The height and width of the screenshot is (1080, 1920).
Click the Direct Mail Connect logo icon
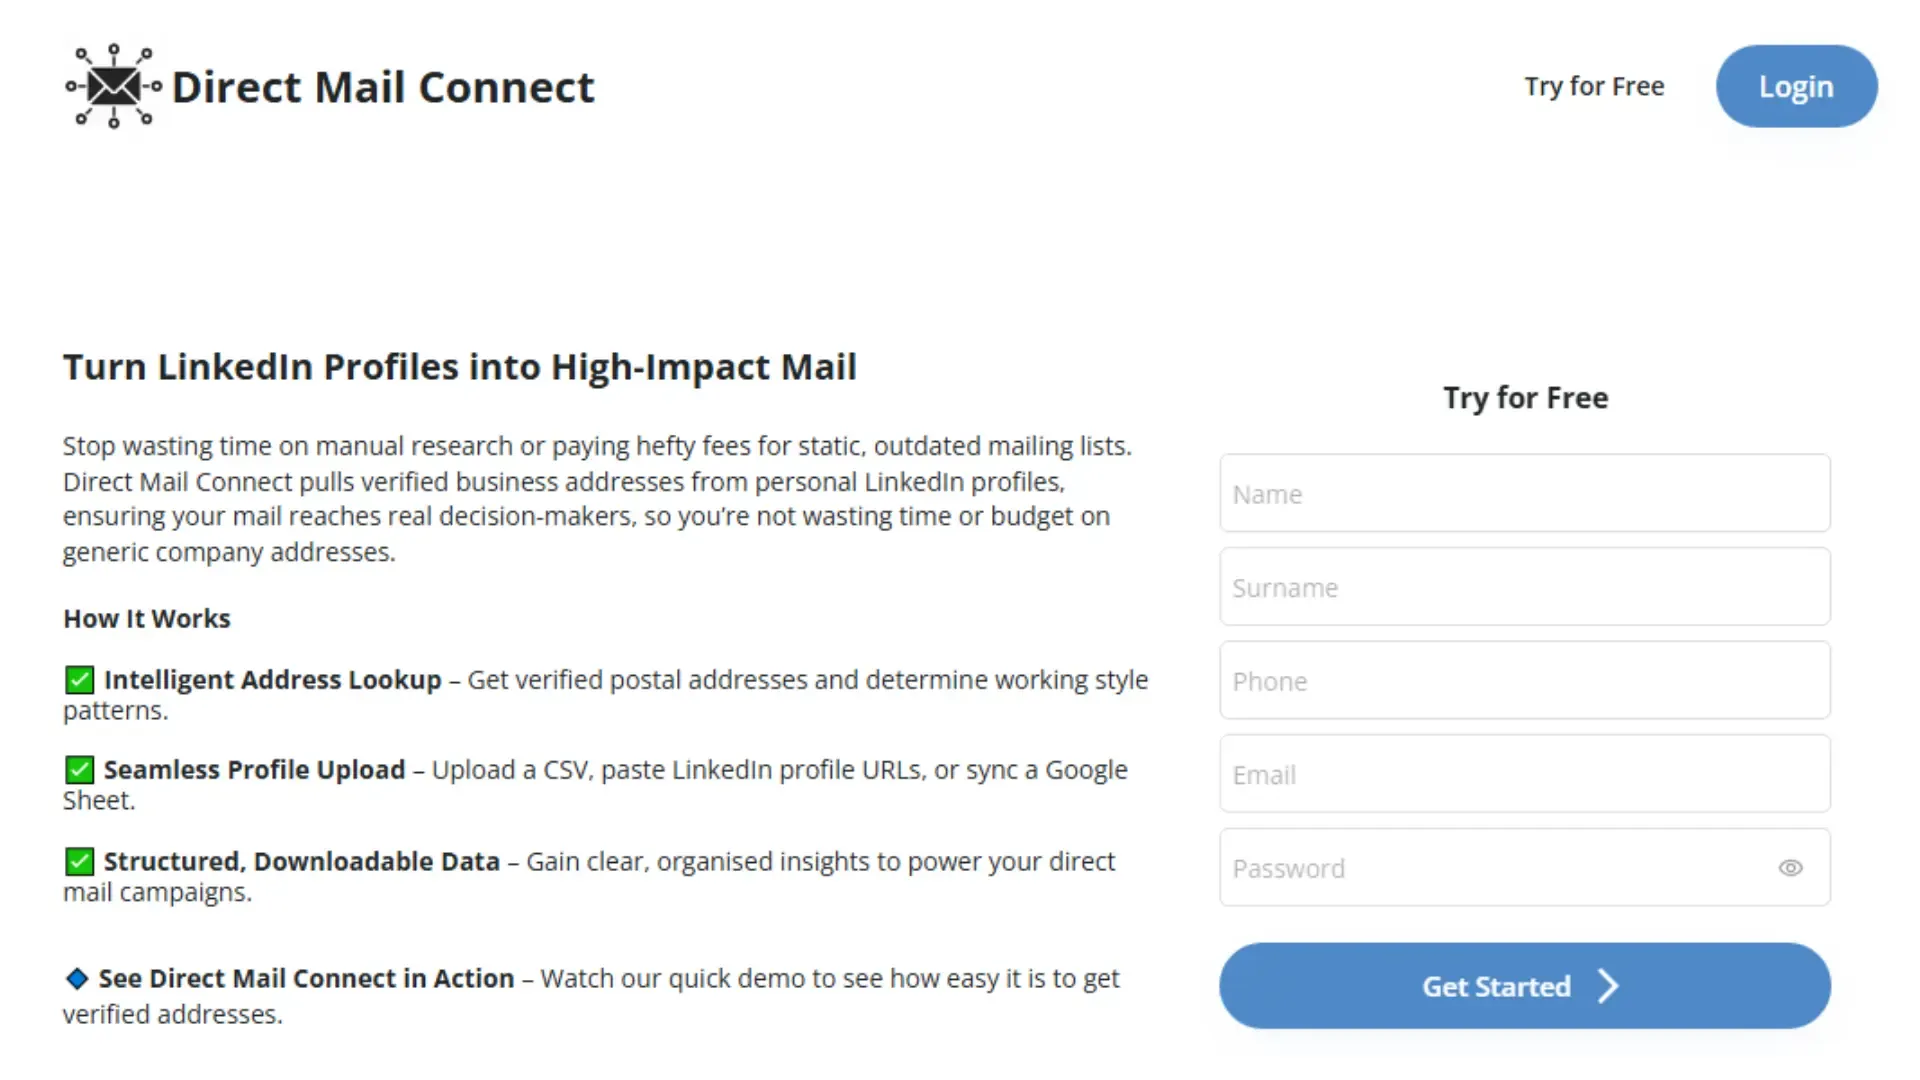(x=110, y=86)
